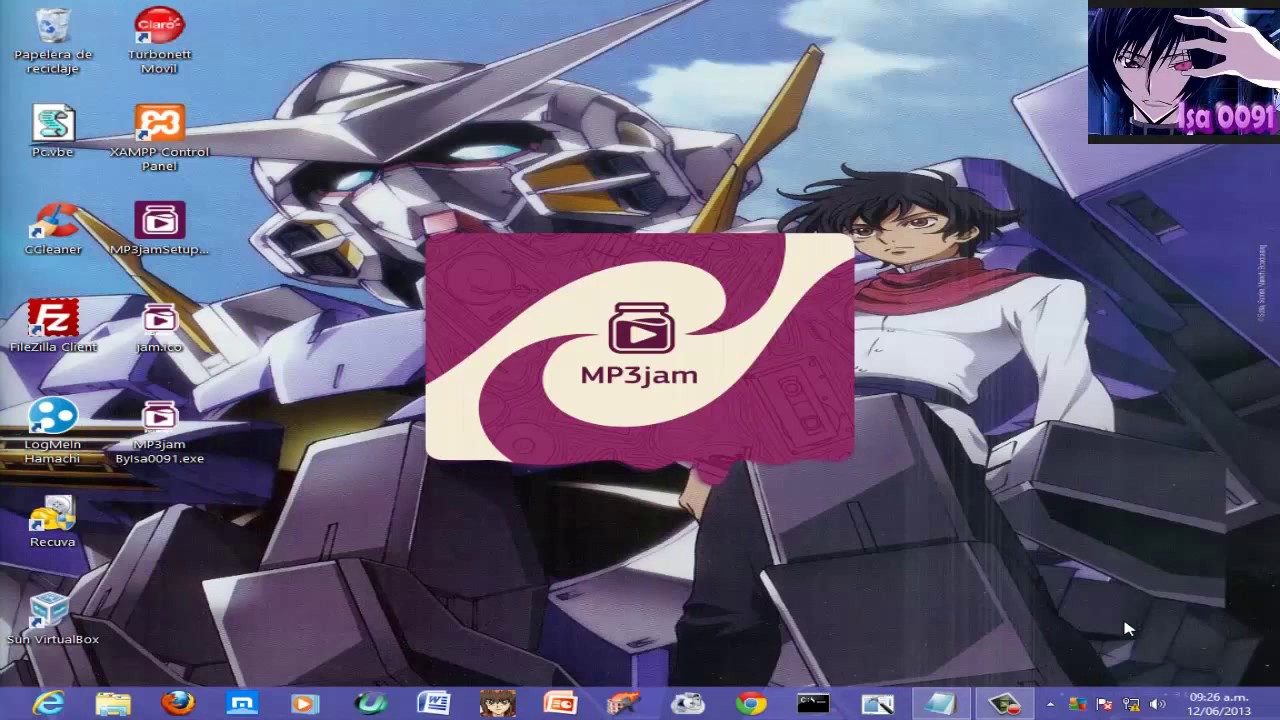Select the MP3jamSetup installer icon
The width and height of the screenshot is (1280, 720).
point(159,229)
